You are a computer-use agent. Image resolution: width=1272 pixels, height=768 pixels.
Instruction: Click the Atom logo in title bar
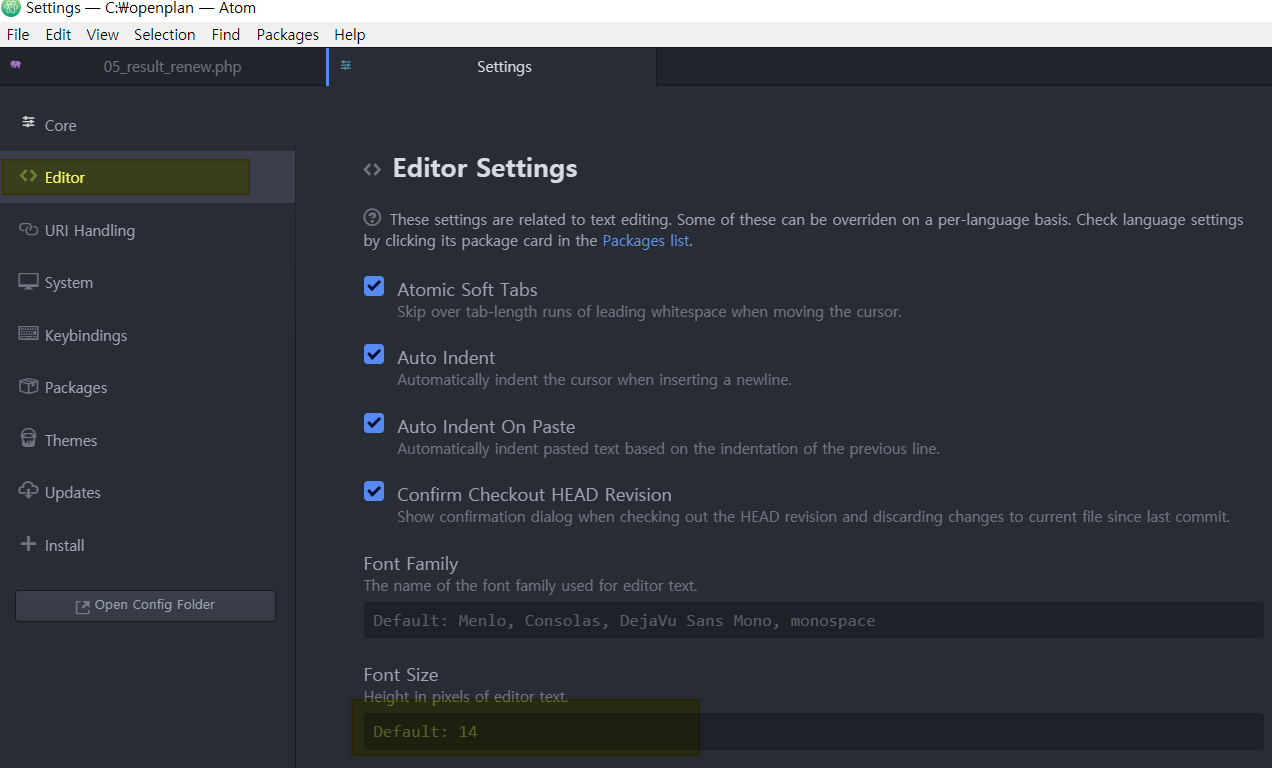coord(11,9)
